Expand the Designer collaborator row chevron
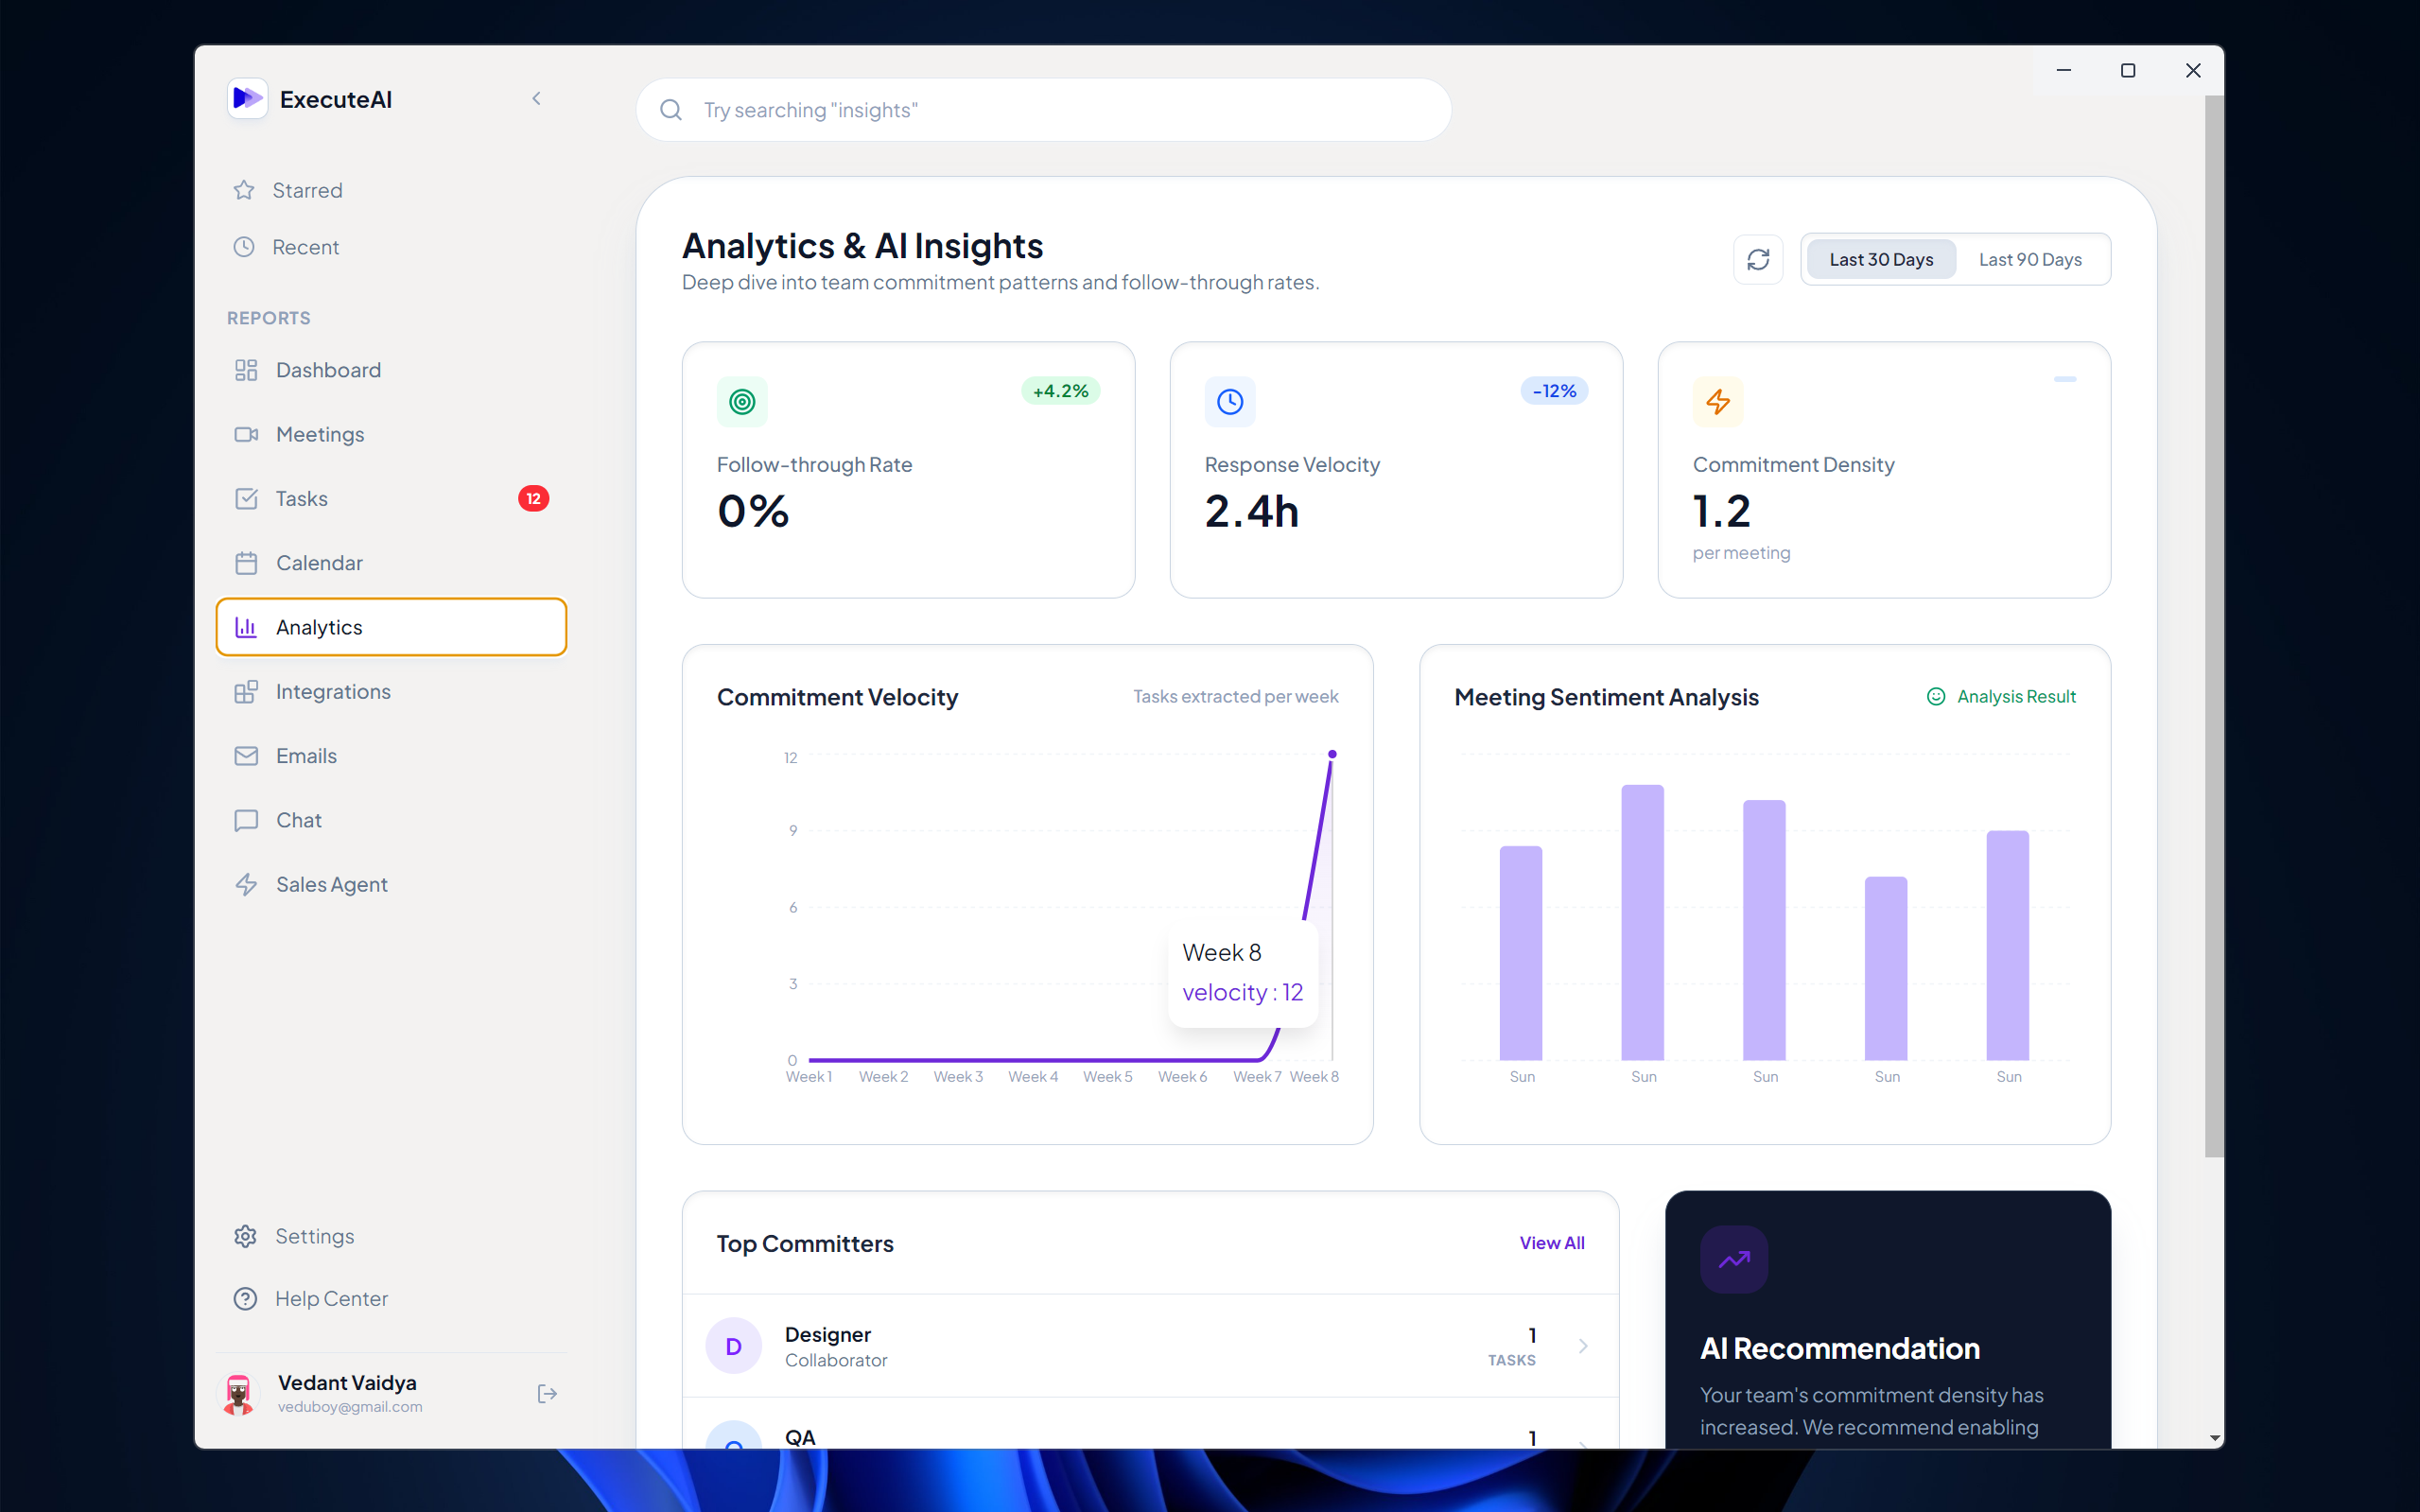Viewport: 2420px width, 1512px height. (1583, 1346)
